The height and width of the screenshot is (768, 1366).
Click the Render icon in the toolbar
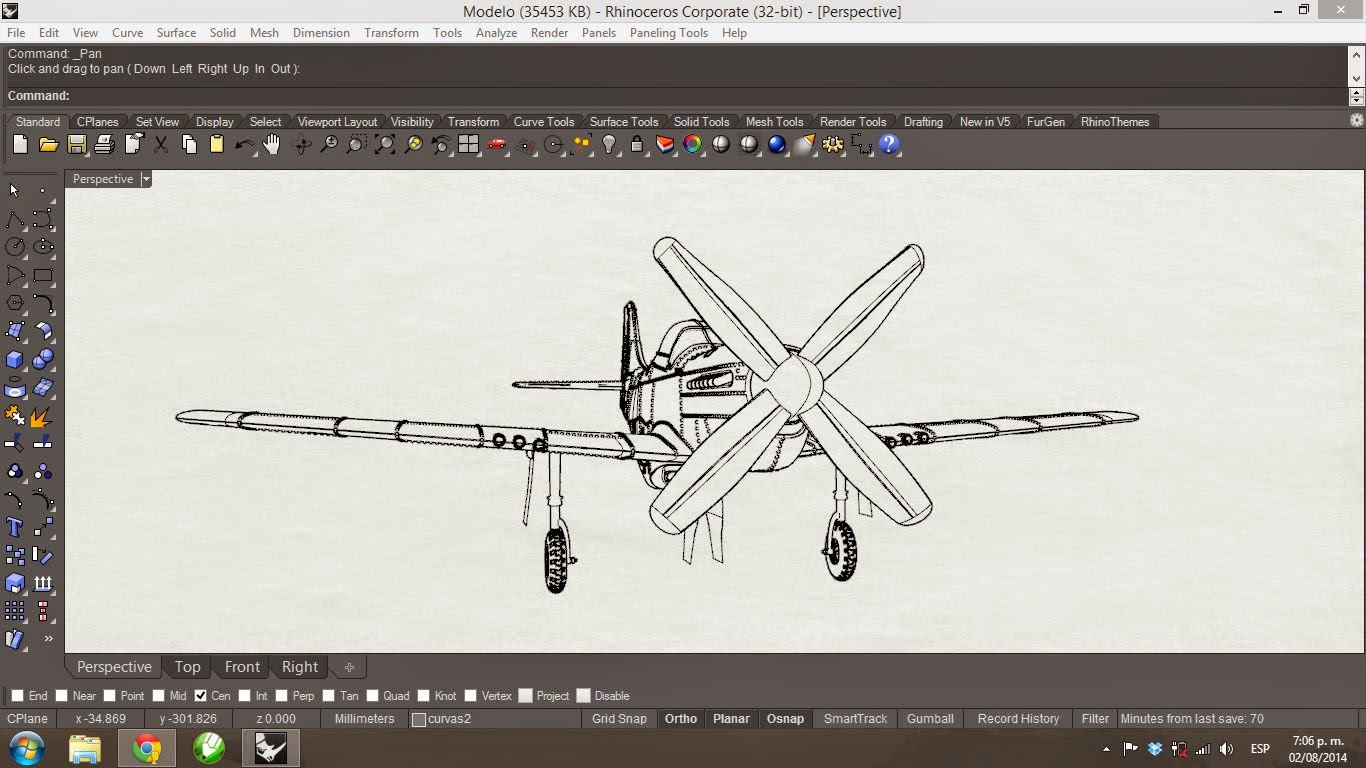[x=496, y=145]
